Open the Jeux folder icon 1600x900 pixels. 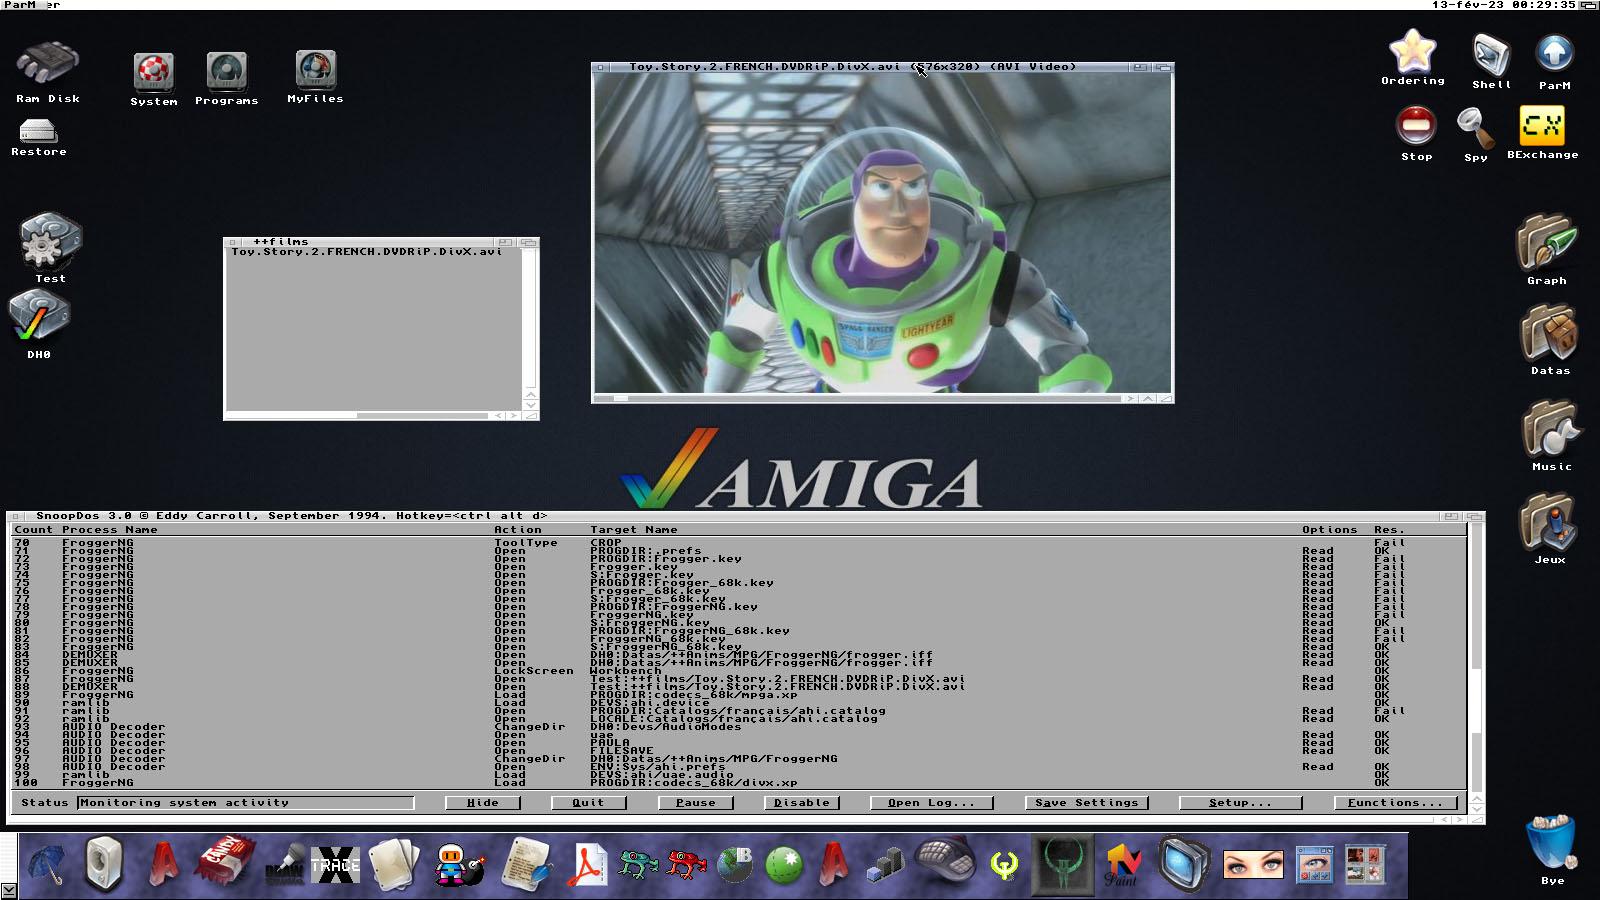pos(1548,521)
